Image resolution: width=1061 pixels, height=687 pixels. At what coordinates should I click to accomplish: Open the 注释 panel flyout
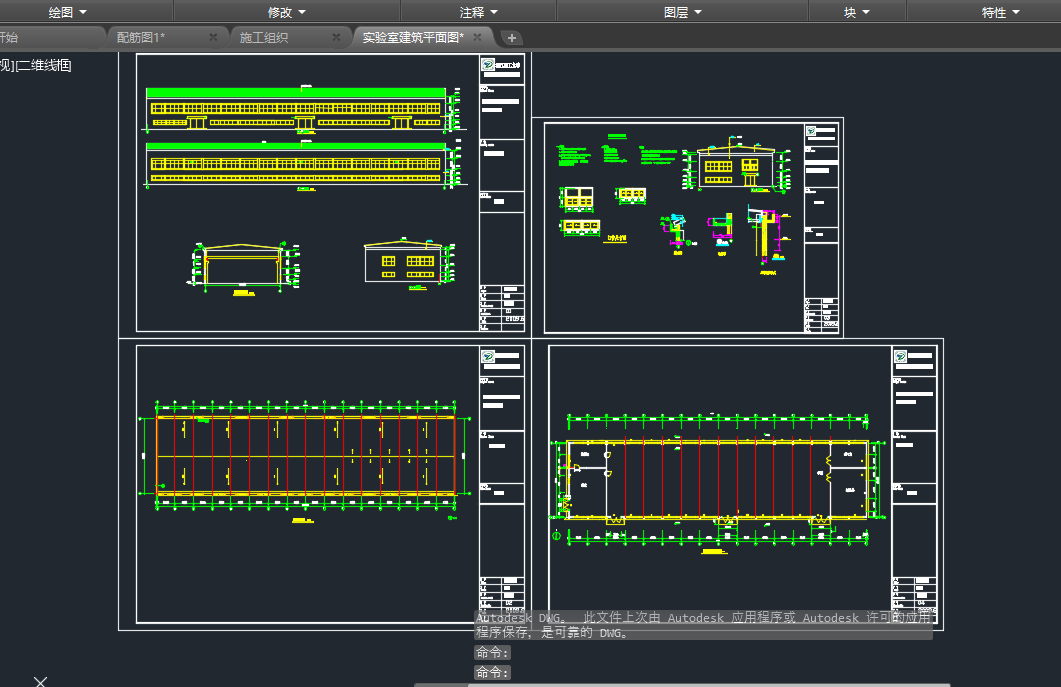point(478,12)
